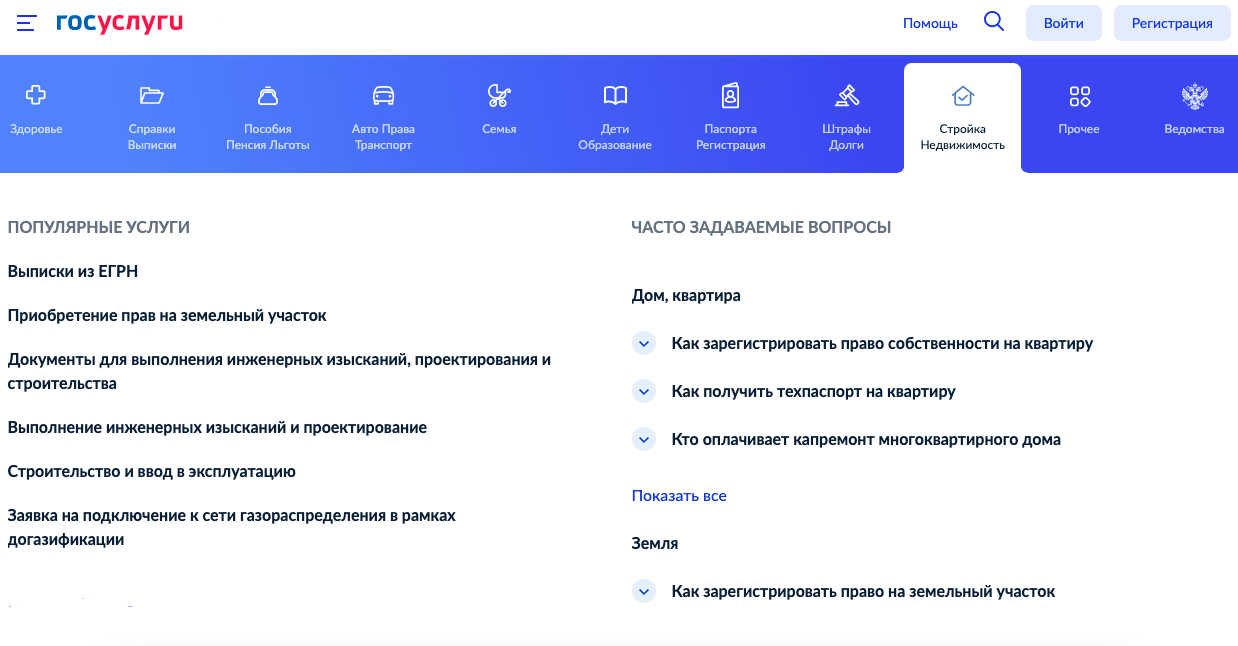Click Показать все link

tap(679, 495)
